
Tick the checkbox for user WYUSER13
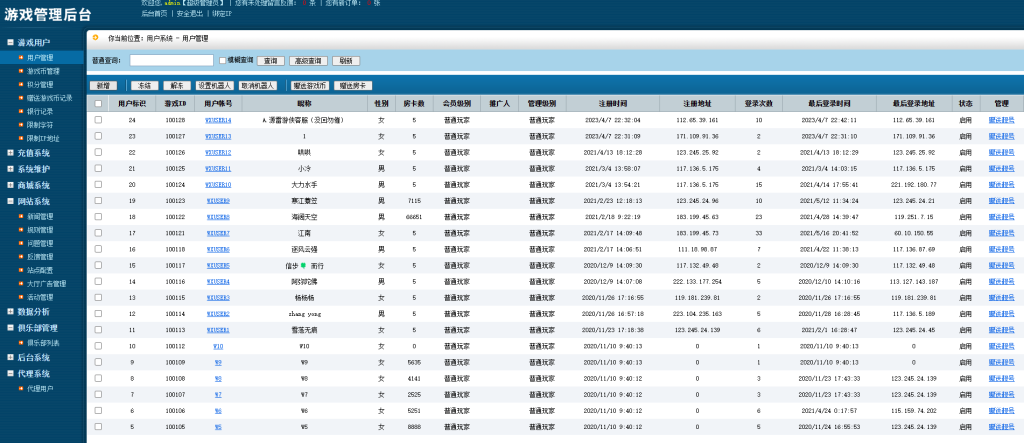(98, 136)
